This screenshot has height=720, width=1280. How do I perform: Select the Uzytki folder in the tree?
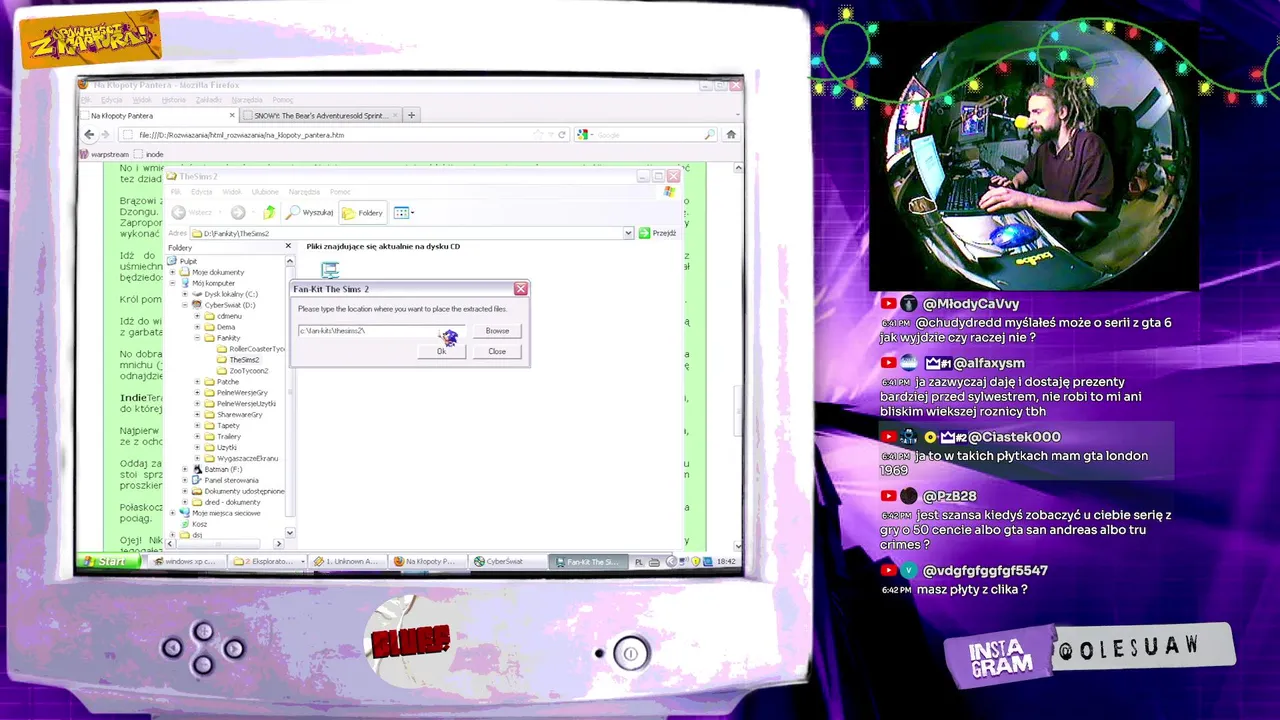click(226, 448)
